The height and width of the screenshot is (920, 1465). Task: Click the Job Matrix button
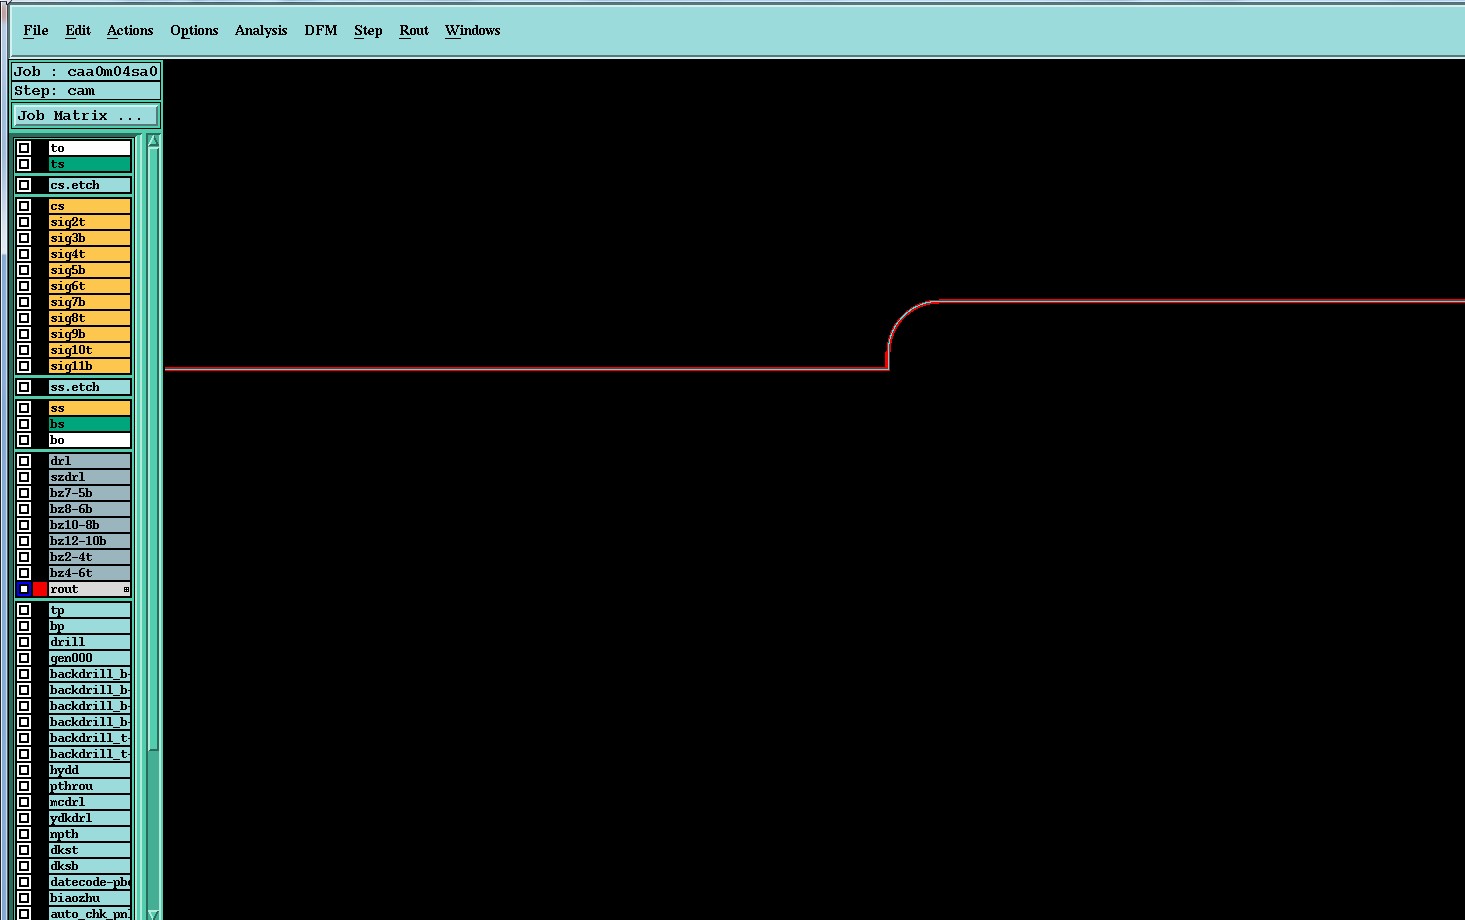86,116
